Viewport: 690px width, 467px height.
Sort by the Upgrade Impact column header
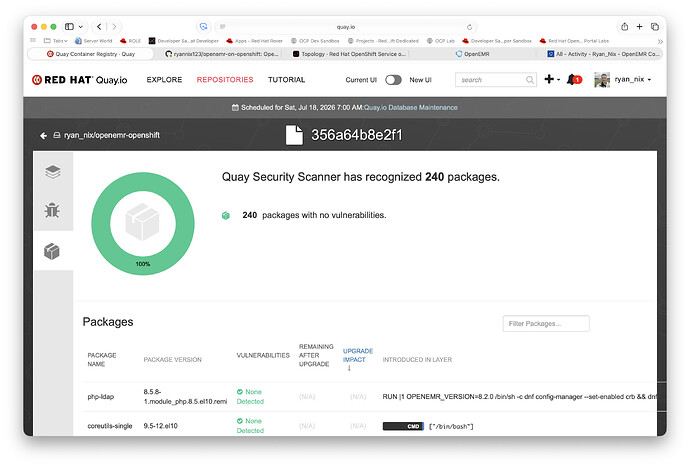point(357,356)
